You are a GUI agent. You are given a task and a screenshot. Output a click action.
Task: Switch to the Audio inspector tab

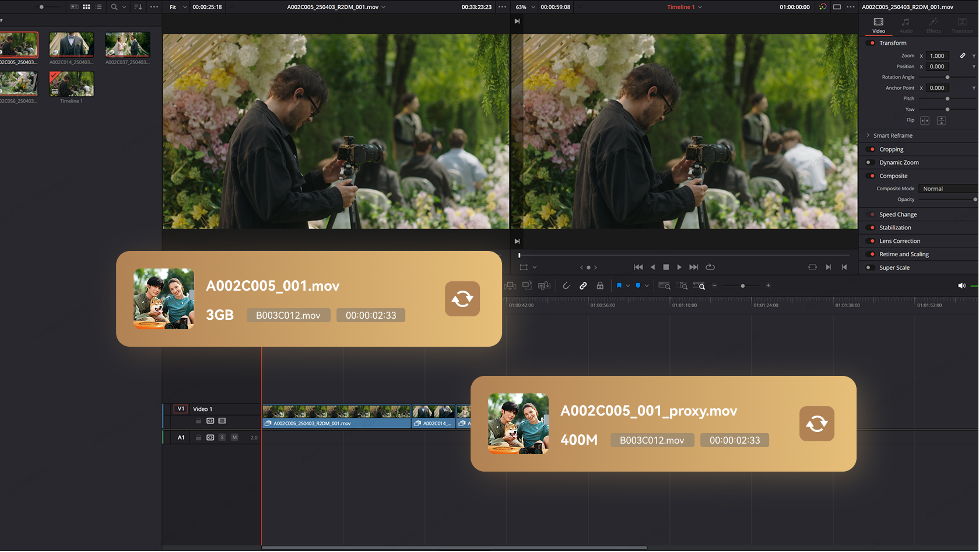tap(905, 25)
